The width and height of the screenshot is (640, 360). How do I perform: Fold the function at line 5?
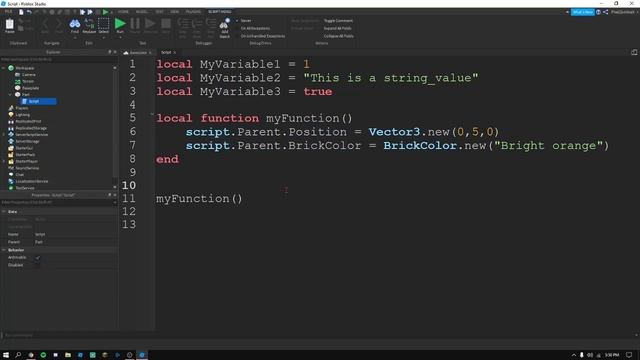tap(152, 114)
